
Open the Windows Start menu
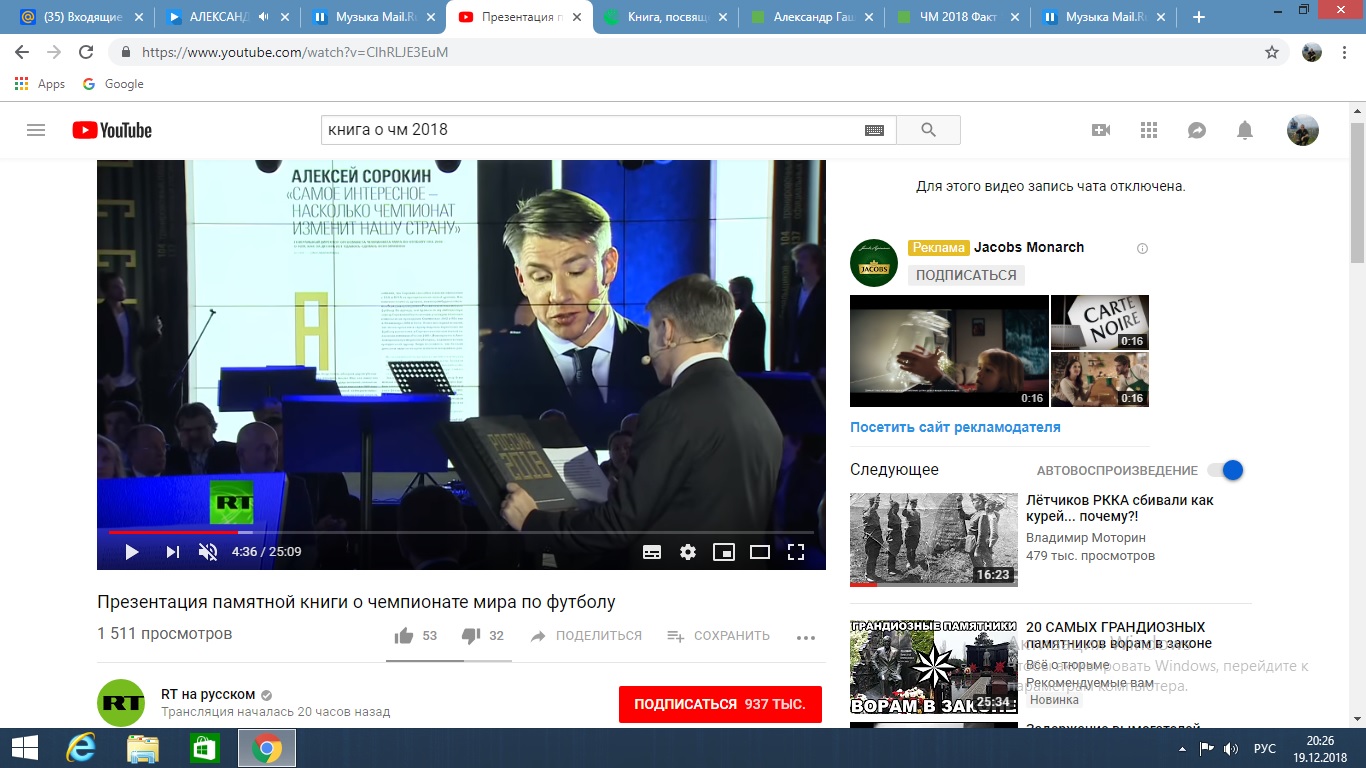coord(24,748)
